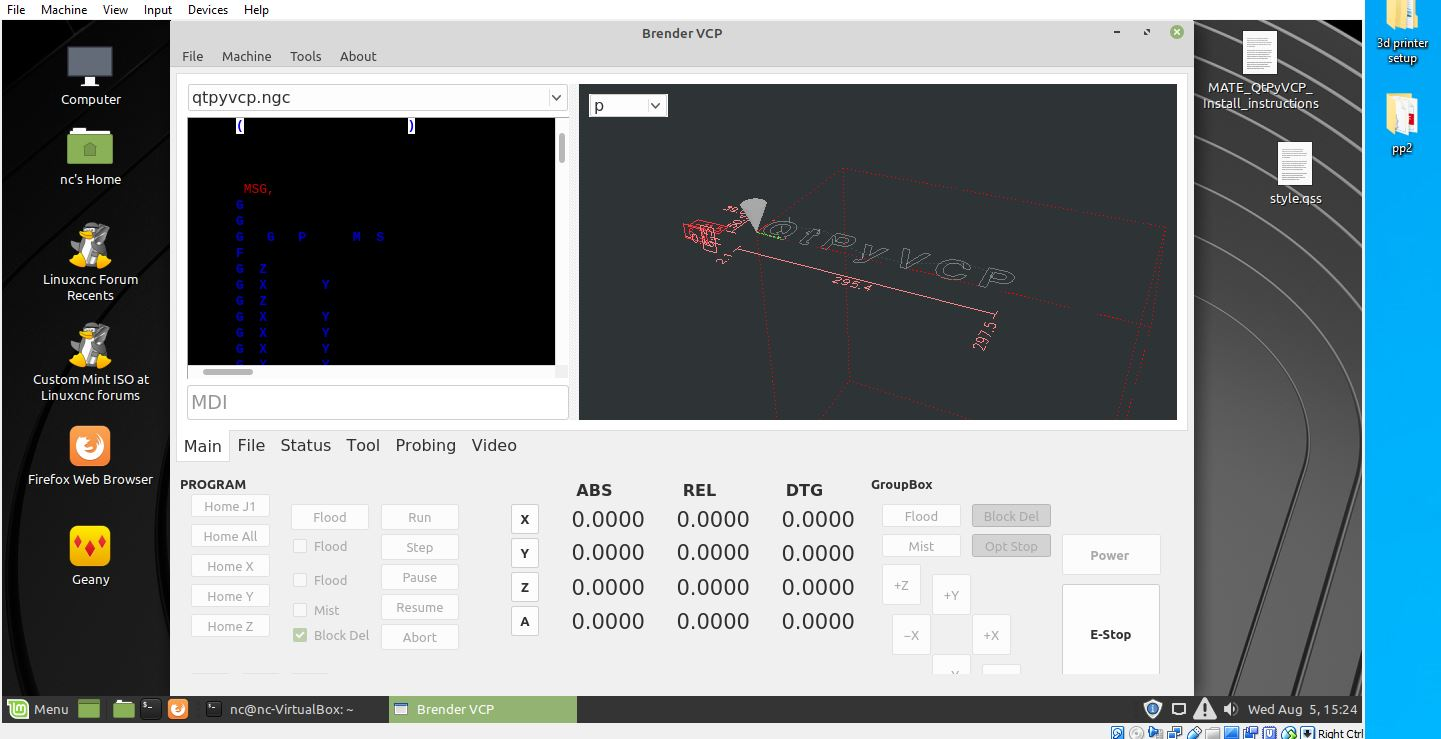Open the update manager shield tray icon
This screenshot has height=739, width=1441.
click(1152, 709)
